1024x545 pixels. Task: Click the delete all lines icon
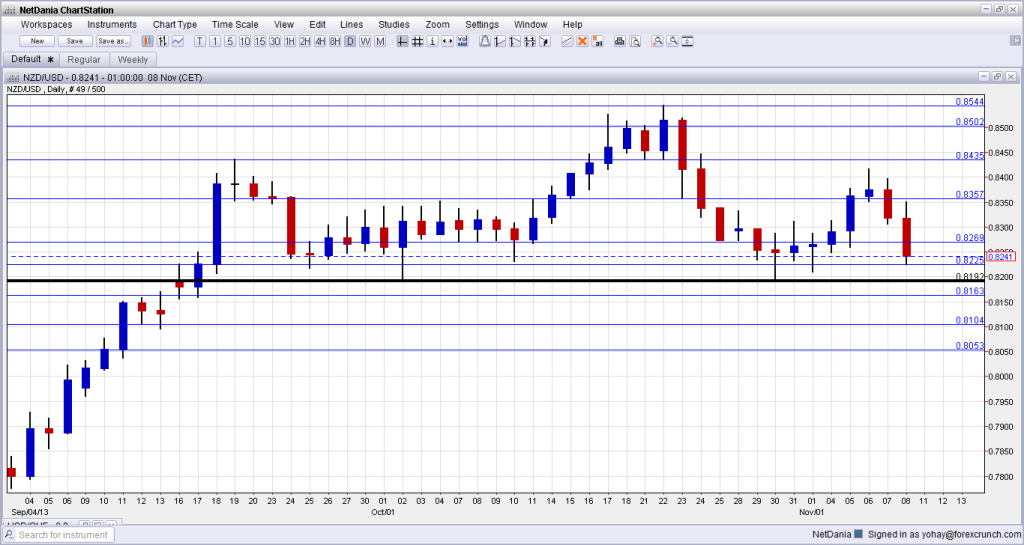click(597, 41)
